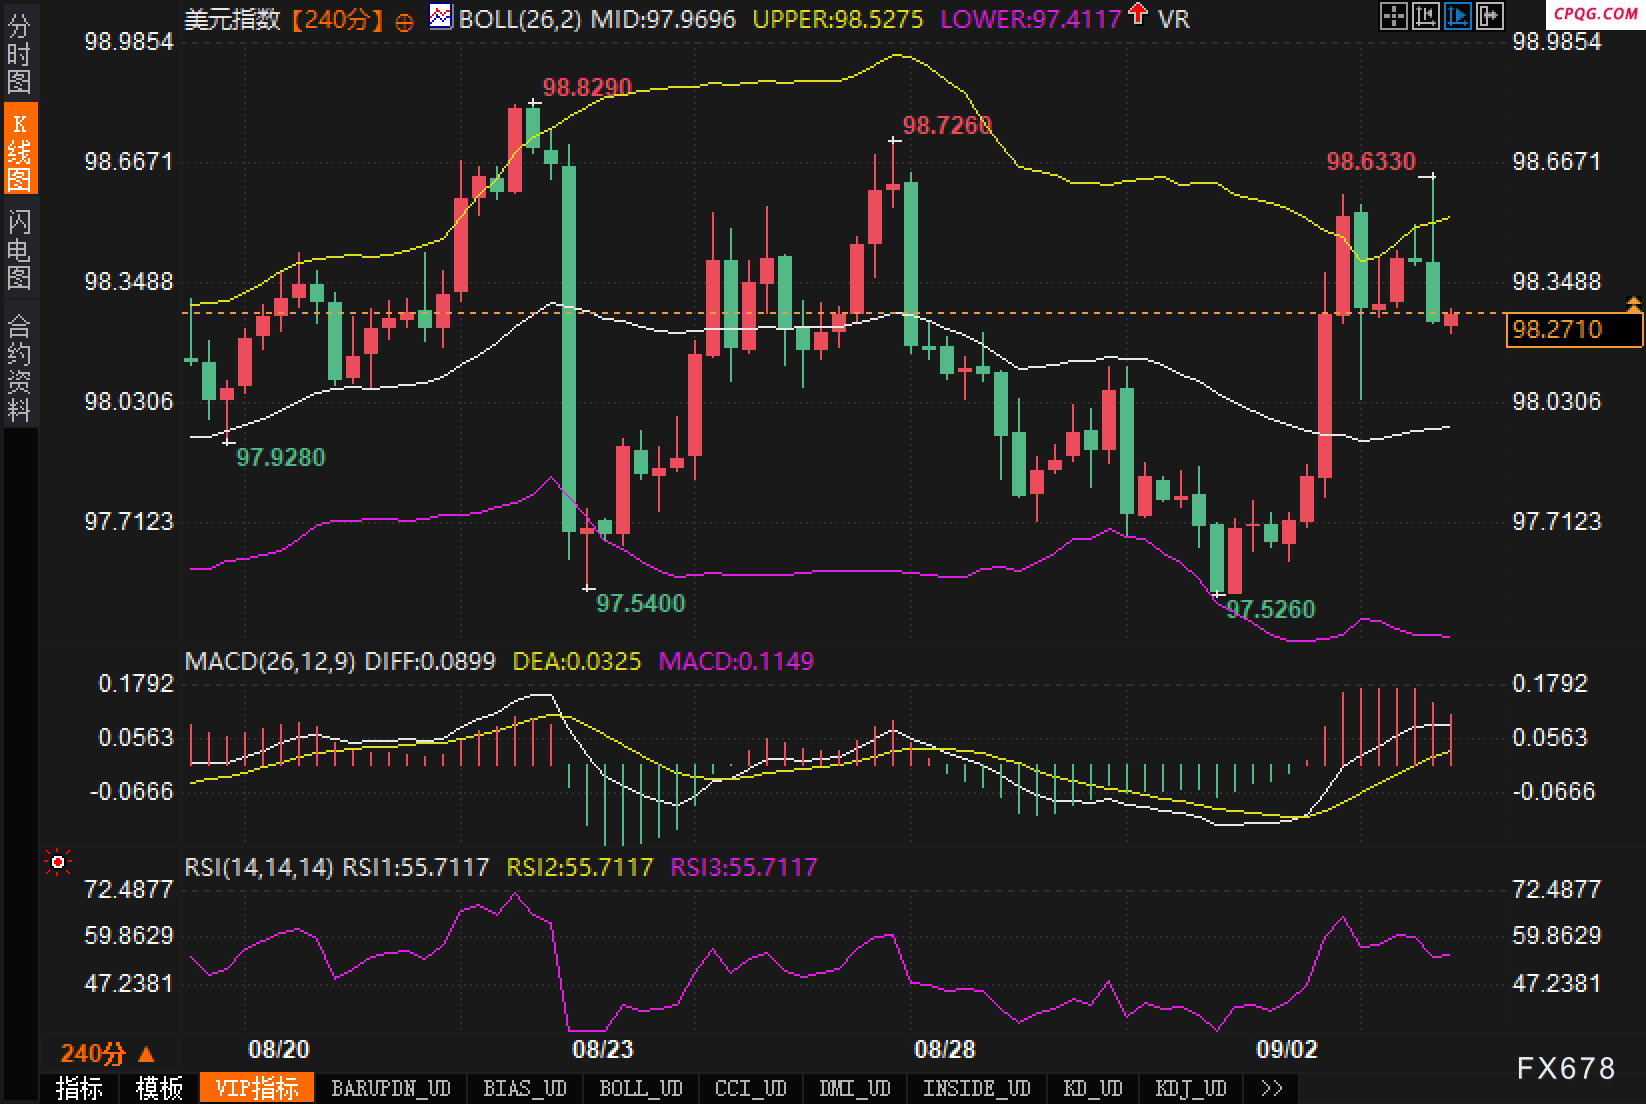Click the orange circle-plus icon beside 240分

(x=404, y=21)
